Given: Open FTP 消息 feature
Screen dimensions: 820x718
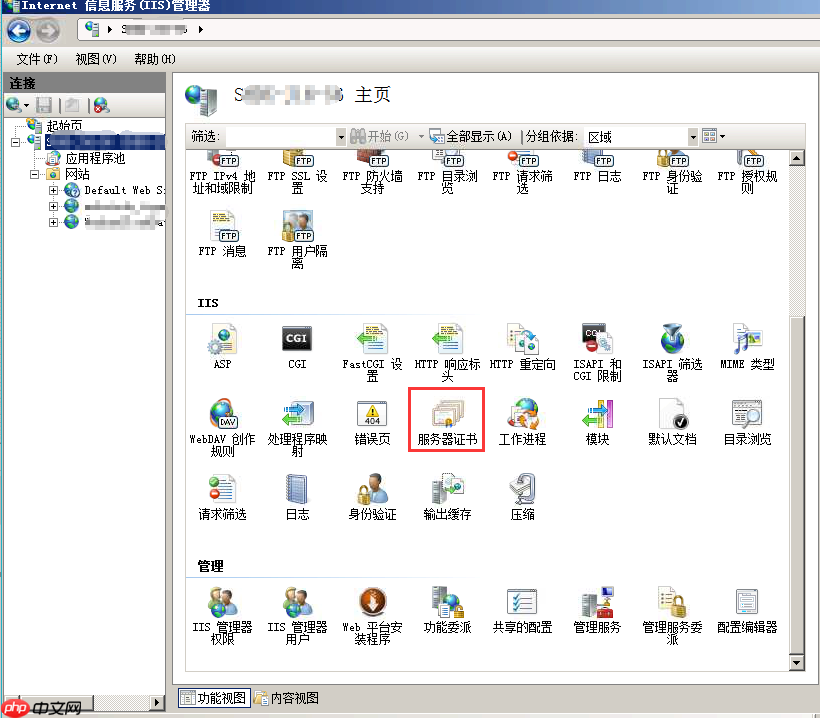Looking at the screenshot, I should 222,233.
